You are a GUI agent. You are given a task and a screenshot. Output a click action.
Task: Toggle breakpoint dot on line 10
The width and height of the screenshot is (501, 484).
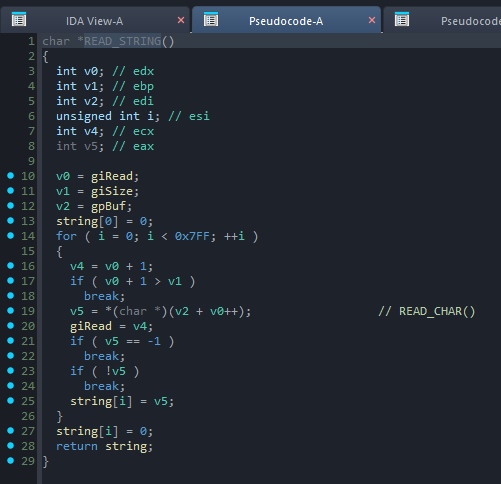pyautogui.click(x=10, y=175)
